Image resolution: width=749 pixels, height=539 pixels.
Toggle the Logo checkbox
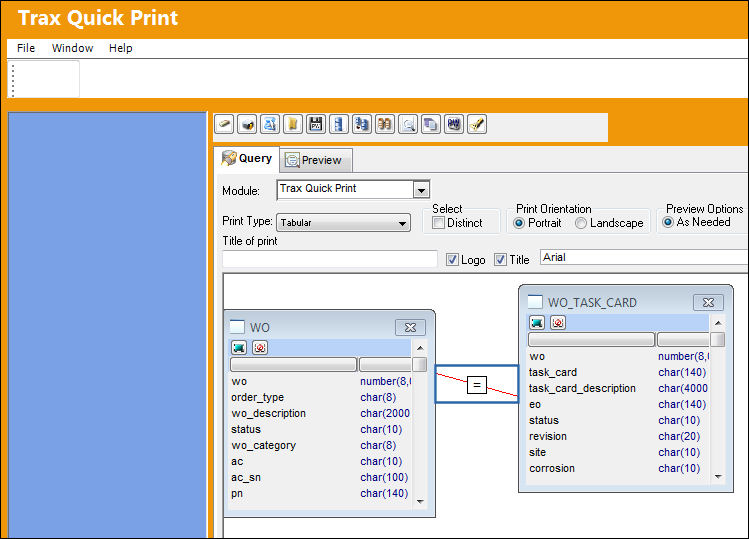(x=452, y=259)
